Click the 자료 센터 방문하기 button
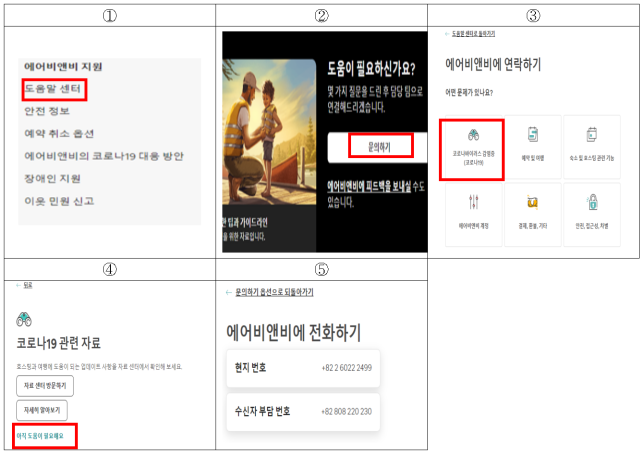This screenshot has height=454, width=643. (x=45, y=386)
